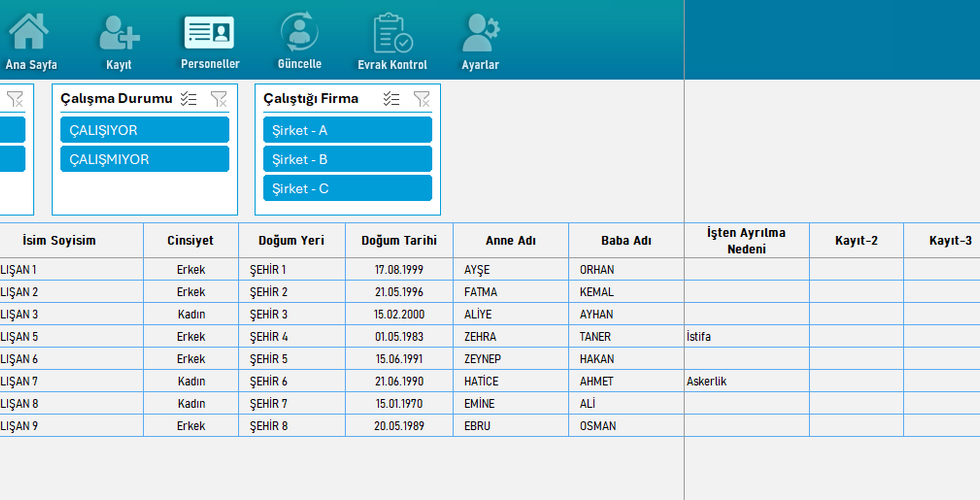This screenshot has width=980, height=500.
Task: Click birth date 15.01.1970
Action: 399,404
